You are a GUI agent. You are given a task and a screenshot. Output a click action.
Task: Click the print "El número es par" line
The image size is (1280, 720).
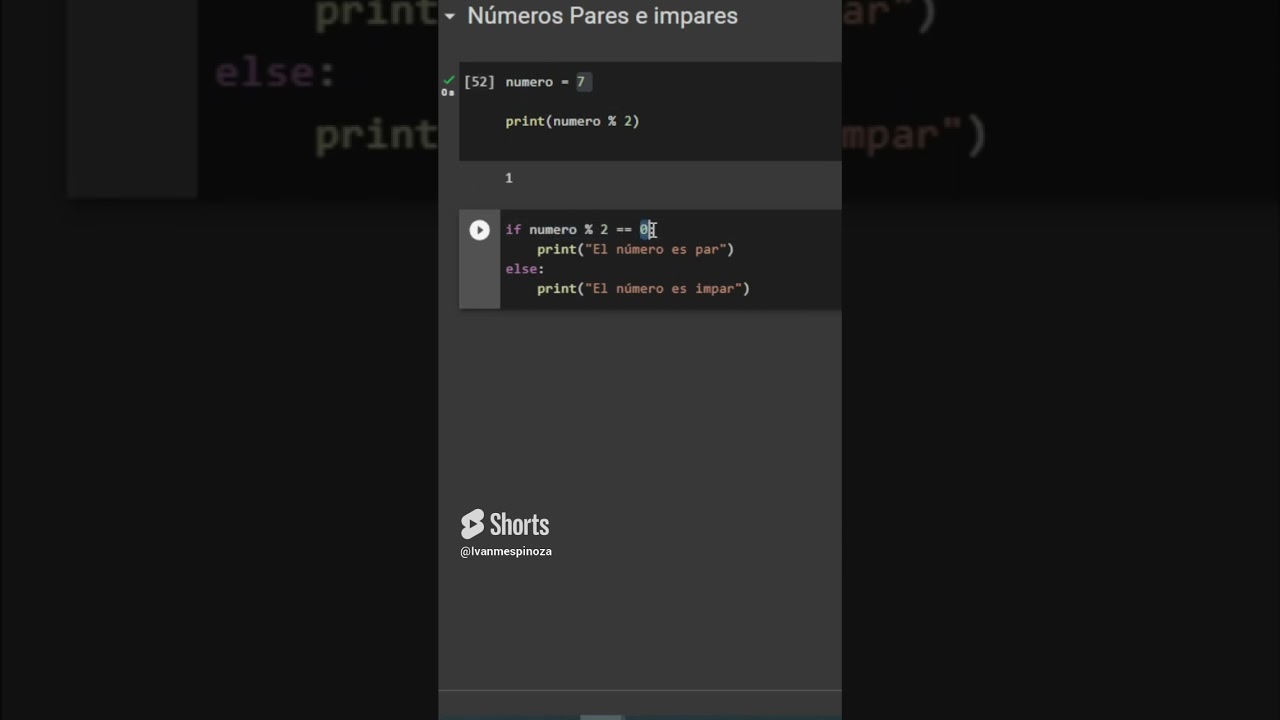pos(635,249)
